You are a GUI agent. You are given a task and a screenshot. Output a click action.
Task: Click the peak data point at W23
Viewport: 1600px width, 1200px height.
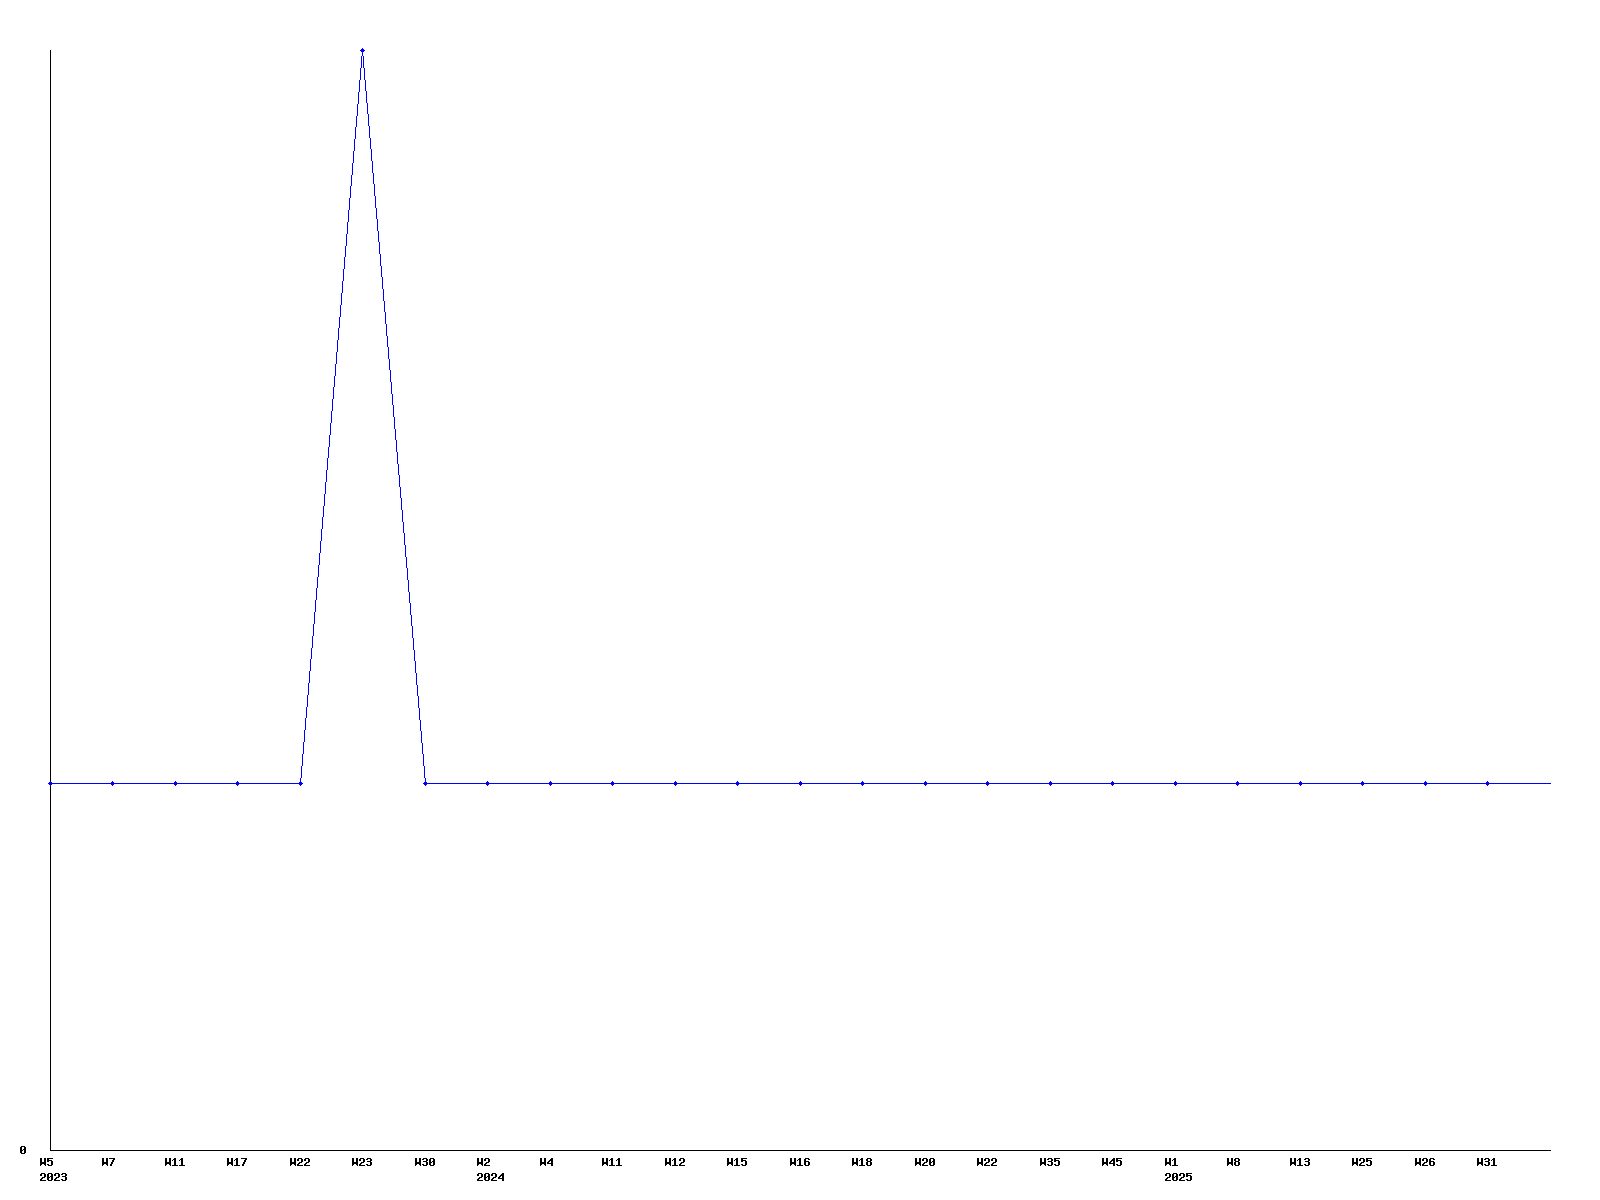click(362, 50)
